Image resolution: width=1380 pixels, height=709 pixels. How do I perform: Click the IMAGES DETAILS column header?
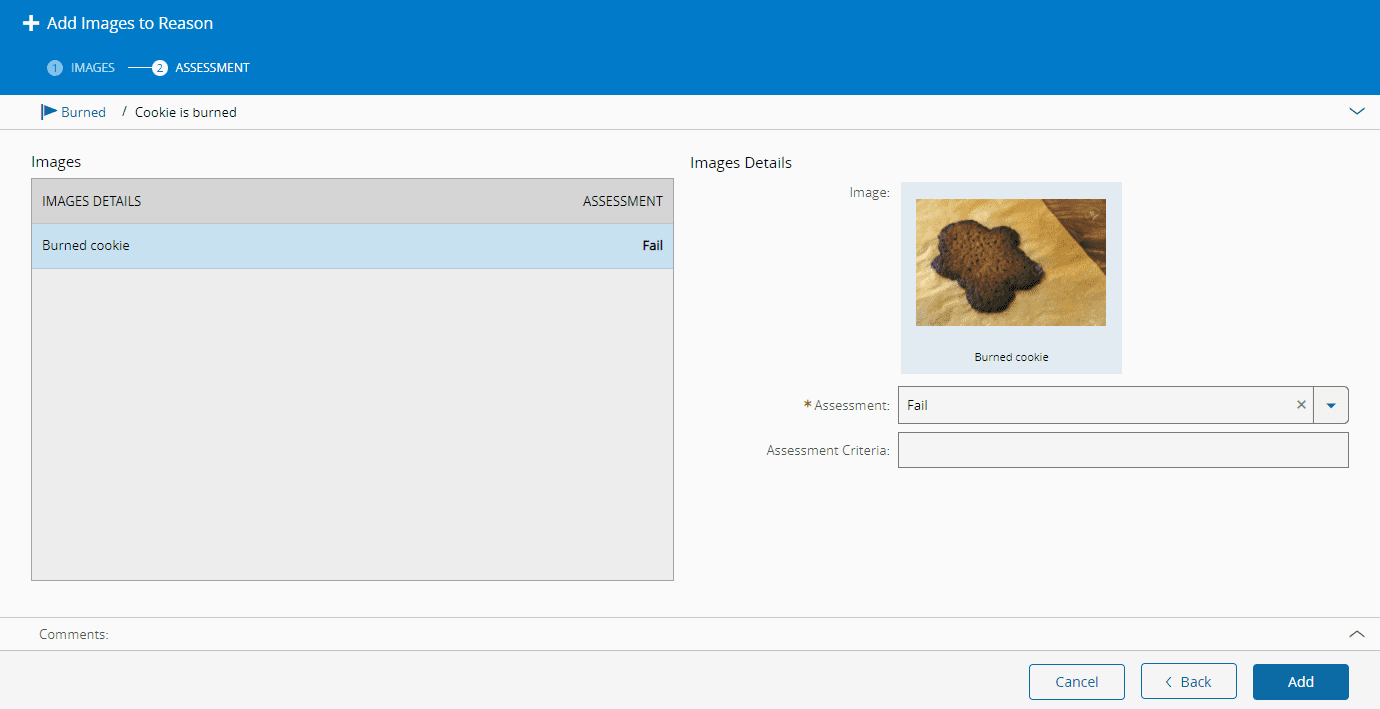(x=91, y=201)
